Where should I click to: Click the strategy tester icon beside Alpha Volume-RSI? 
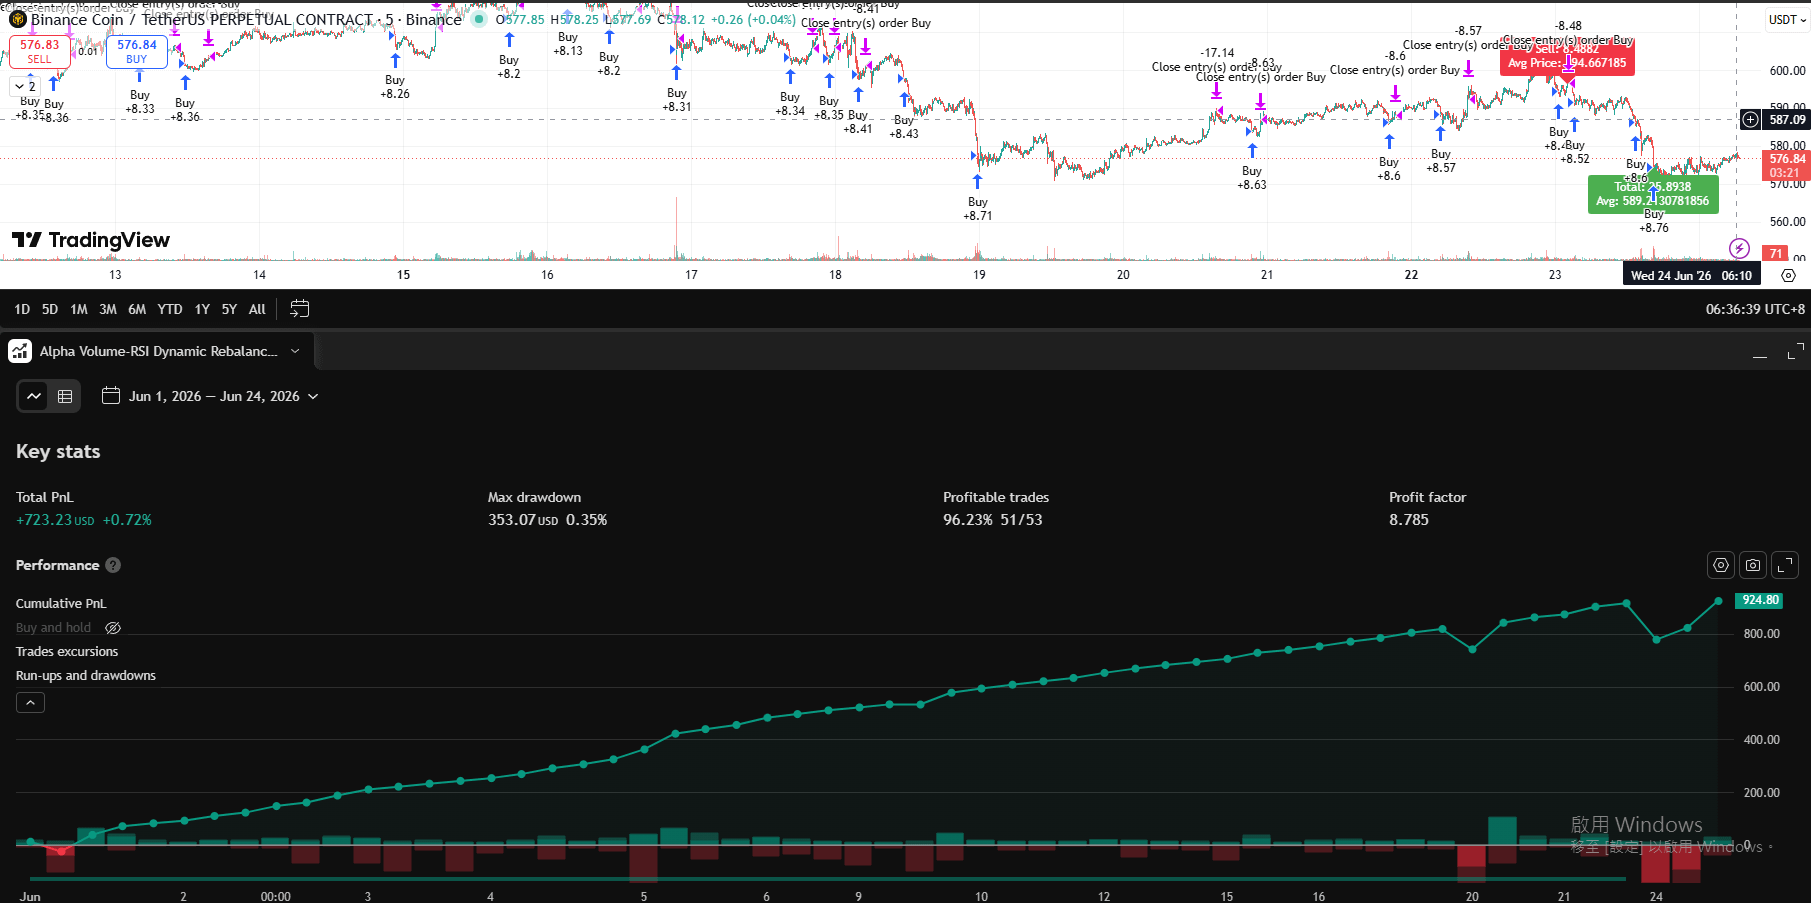pos(20,351)
